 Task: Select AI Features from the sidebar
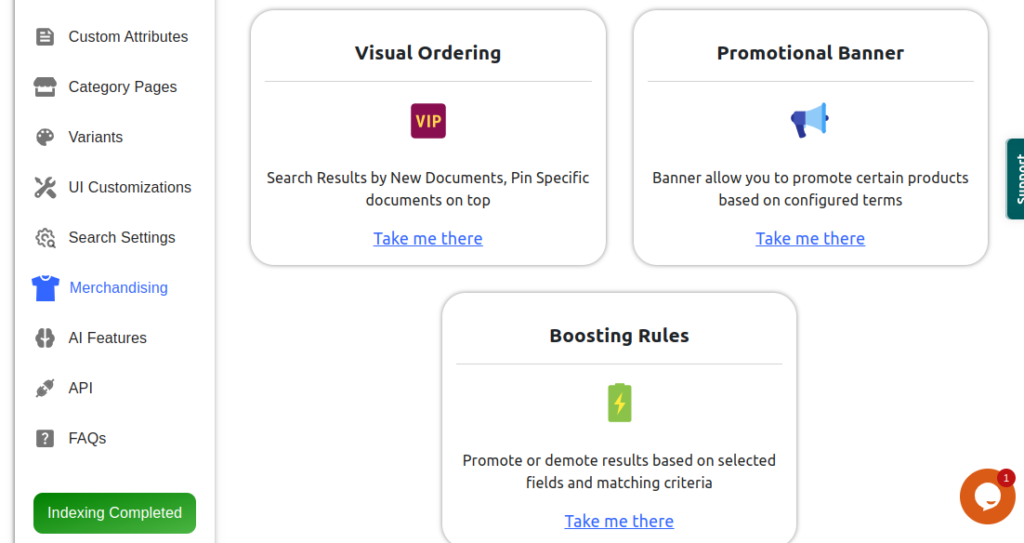[x=108, y=338]
